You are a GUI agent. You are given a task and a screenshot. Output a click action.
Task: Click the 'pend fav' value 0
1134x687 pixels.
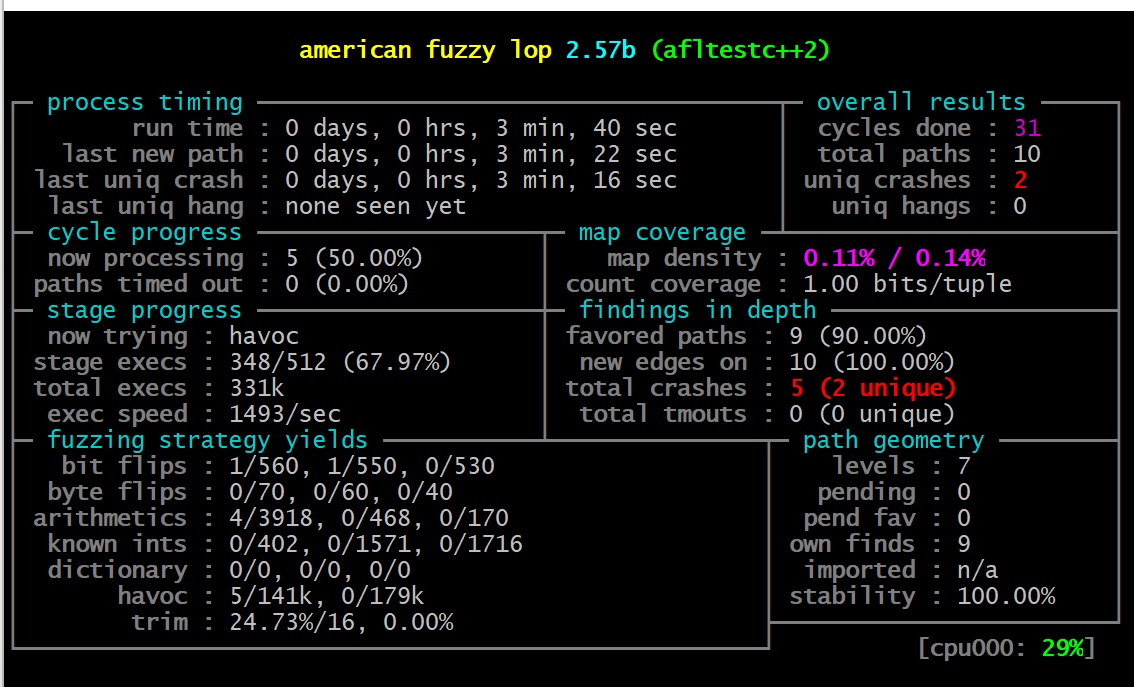point(964,519)
